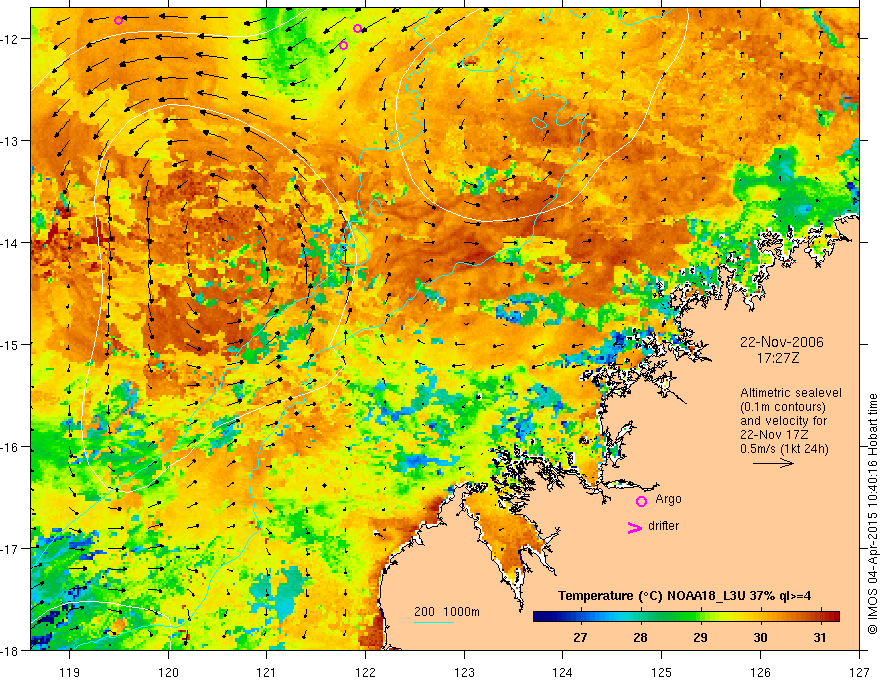Select the Argo float marker near 119.5°E

pos(118,21)
